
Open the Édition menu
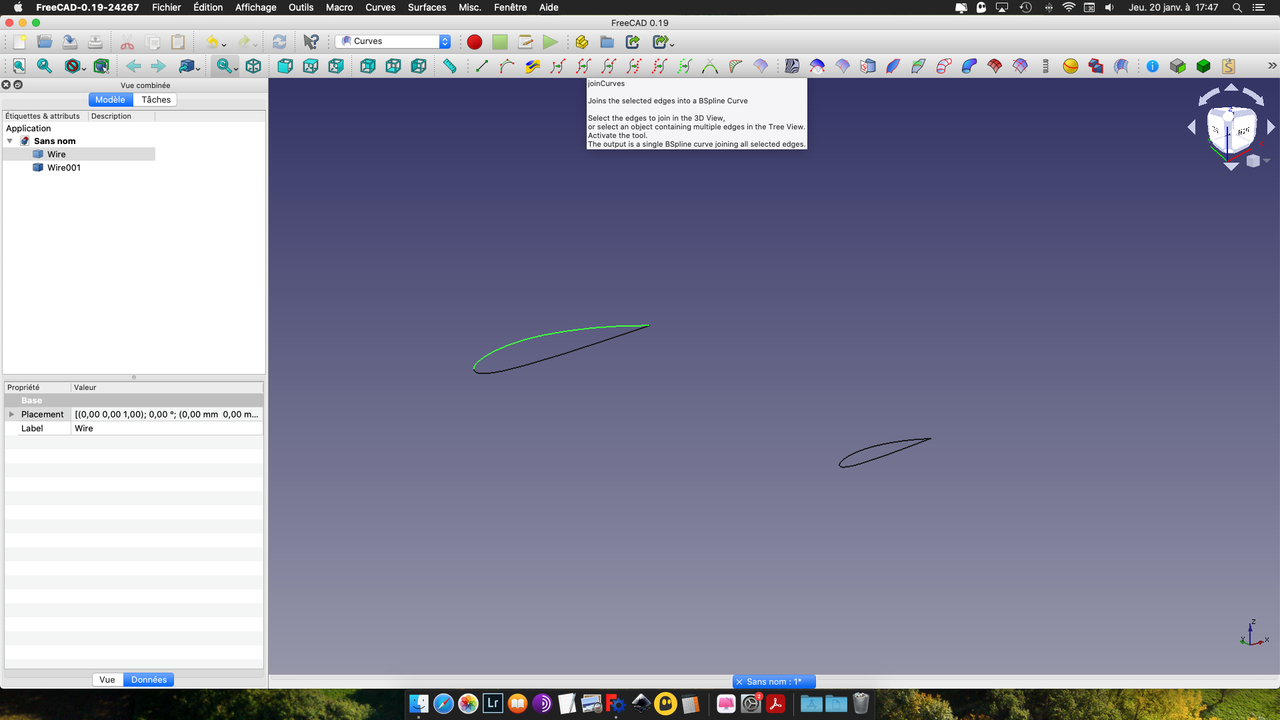pyautogui.click(x=208, y=7)
